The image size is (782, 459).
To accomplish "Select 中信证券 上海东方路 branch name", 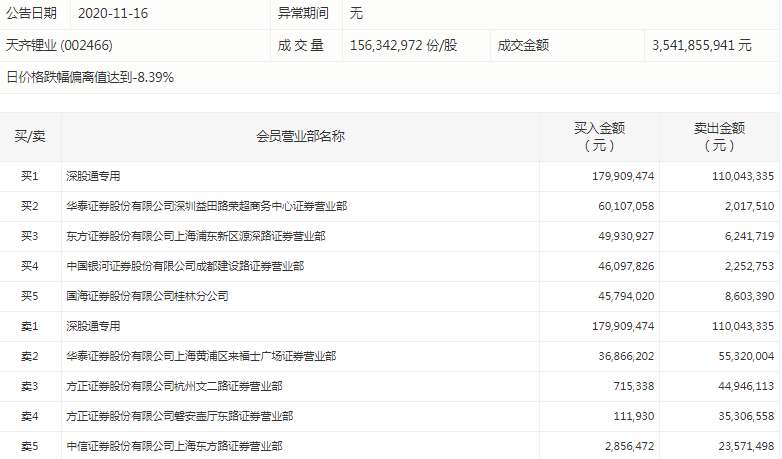I will pos(174,446).
